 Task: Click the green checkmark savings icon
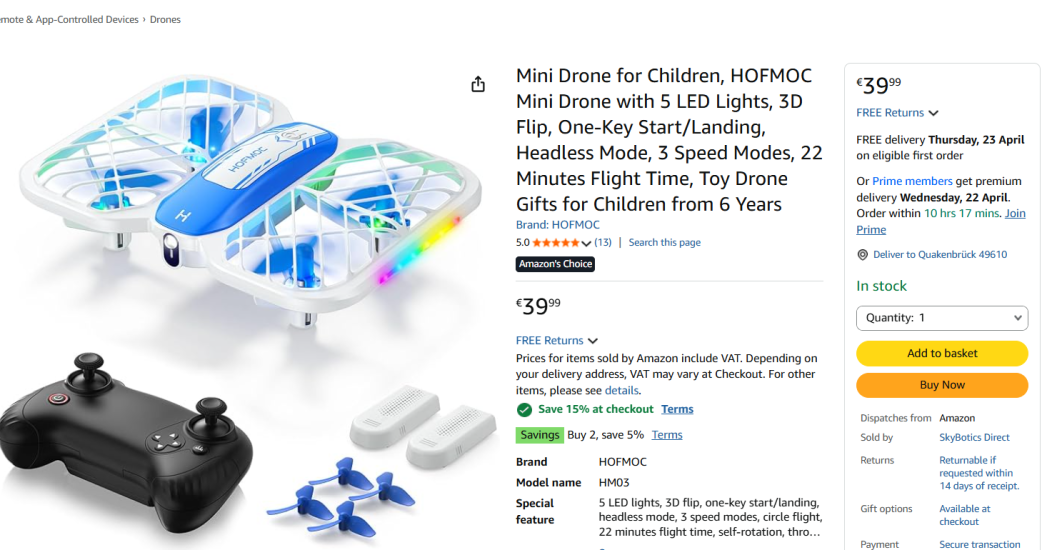pyautogui.click(x=524, y=409)
